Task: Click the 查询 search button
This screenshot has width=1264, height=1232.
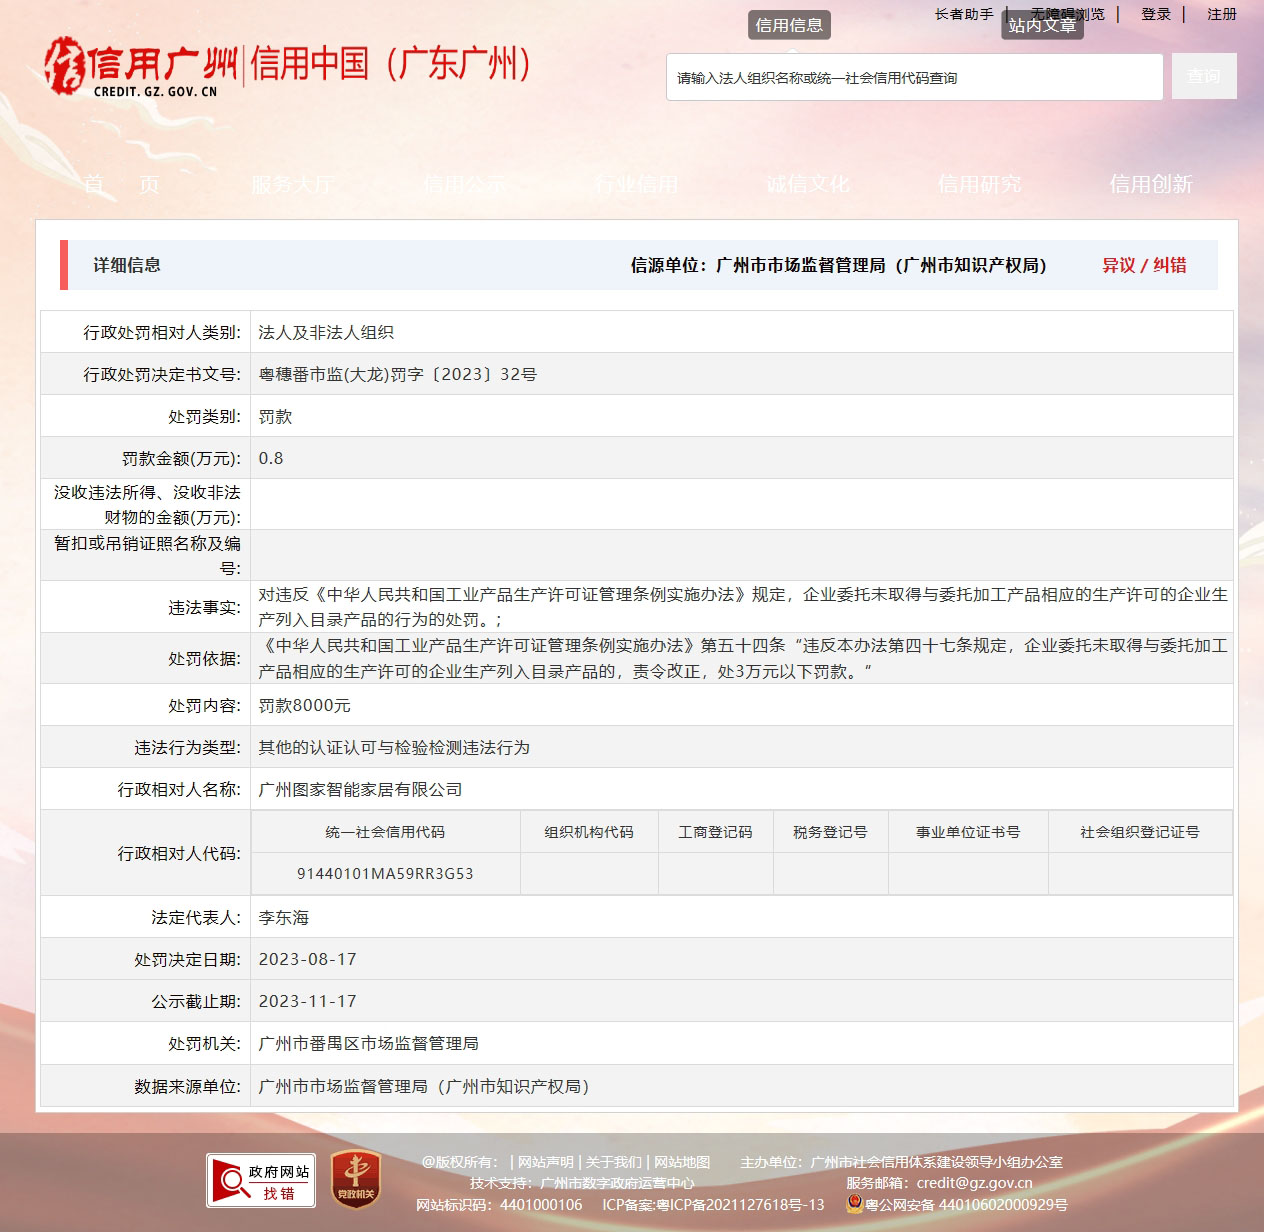Action: tap(1204, 76)
